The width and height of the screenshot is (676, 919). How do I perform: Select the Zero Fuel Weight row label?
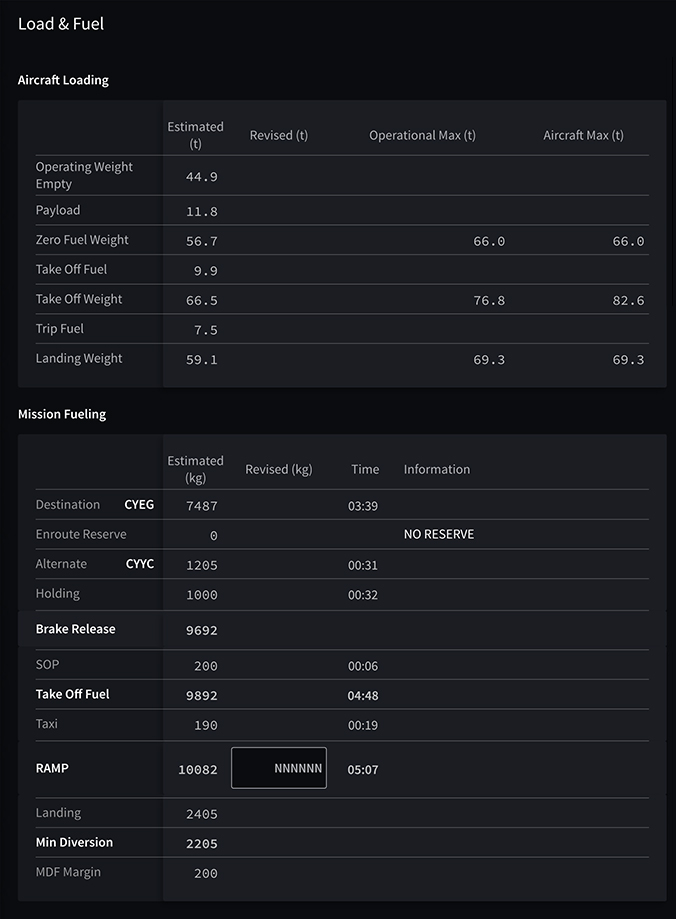82,240
